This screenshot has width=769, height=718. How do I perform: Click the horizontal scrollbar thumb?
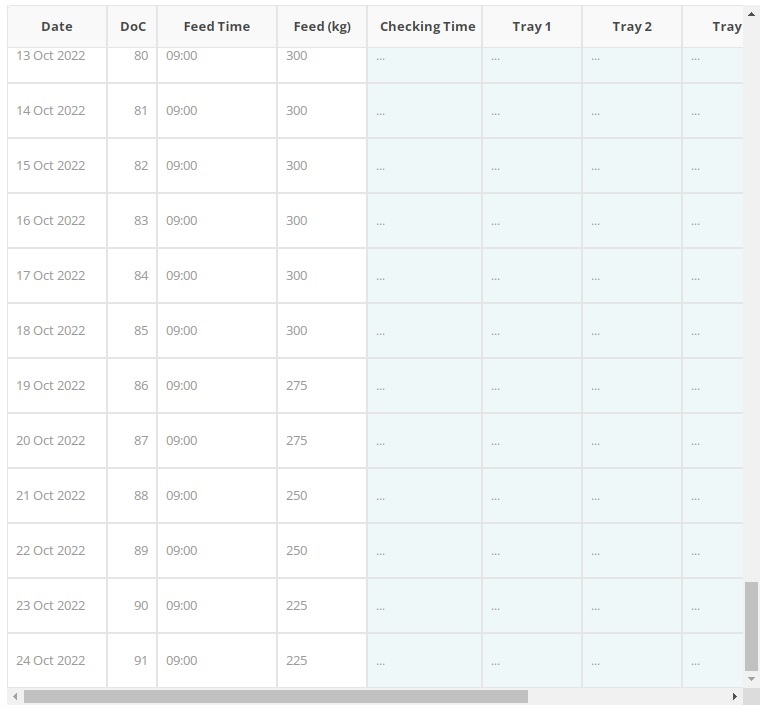(275, 696)
